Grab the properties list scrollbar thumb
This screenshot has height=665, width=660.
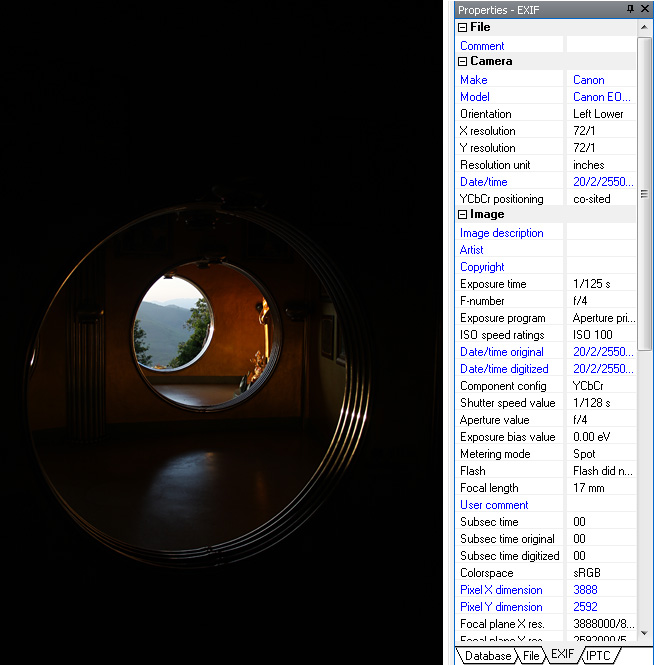click(646, 192)
